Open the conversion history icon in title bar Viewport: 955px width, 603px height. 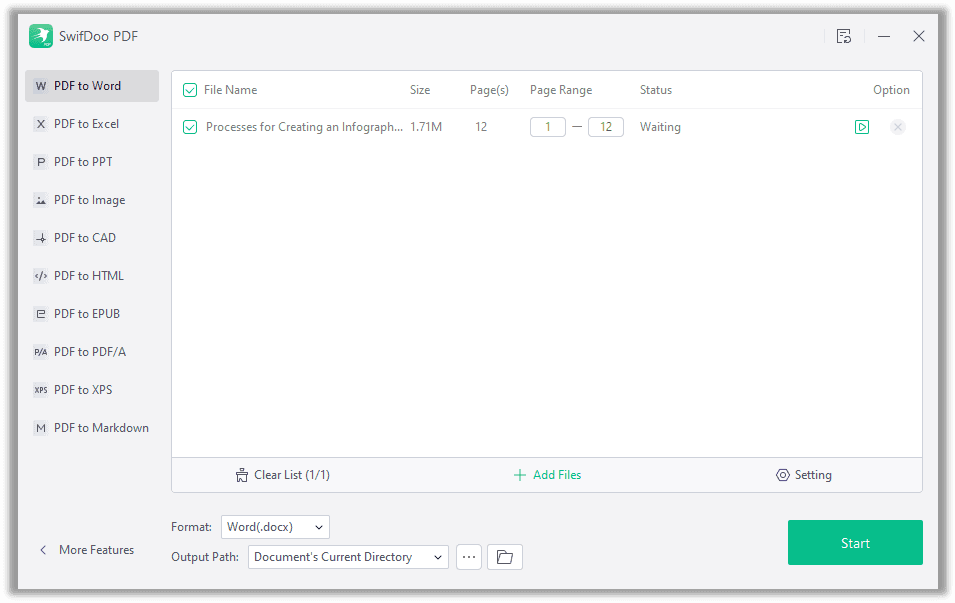(844, 37)
